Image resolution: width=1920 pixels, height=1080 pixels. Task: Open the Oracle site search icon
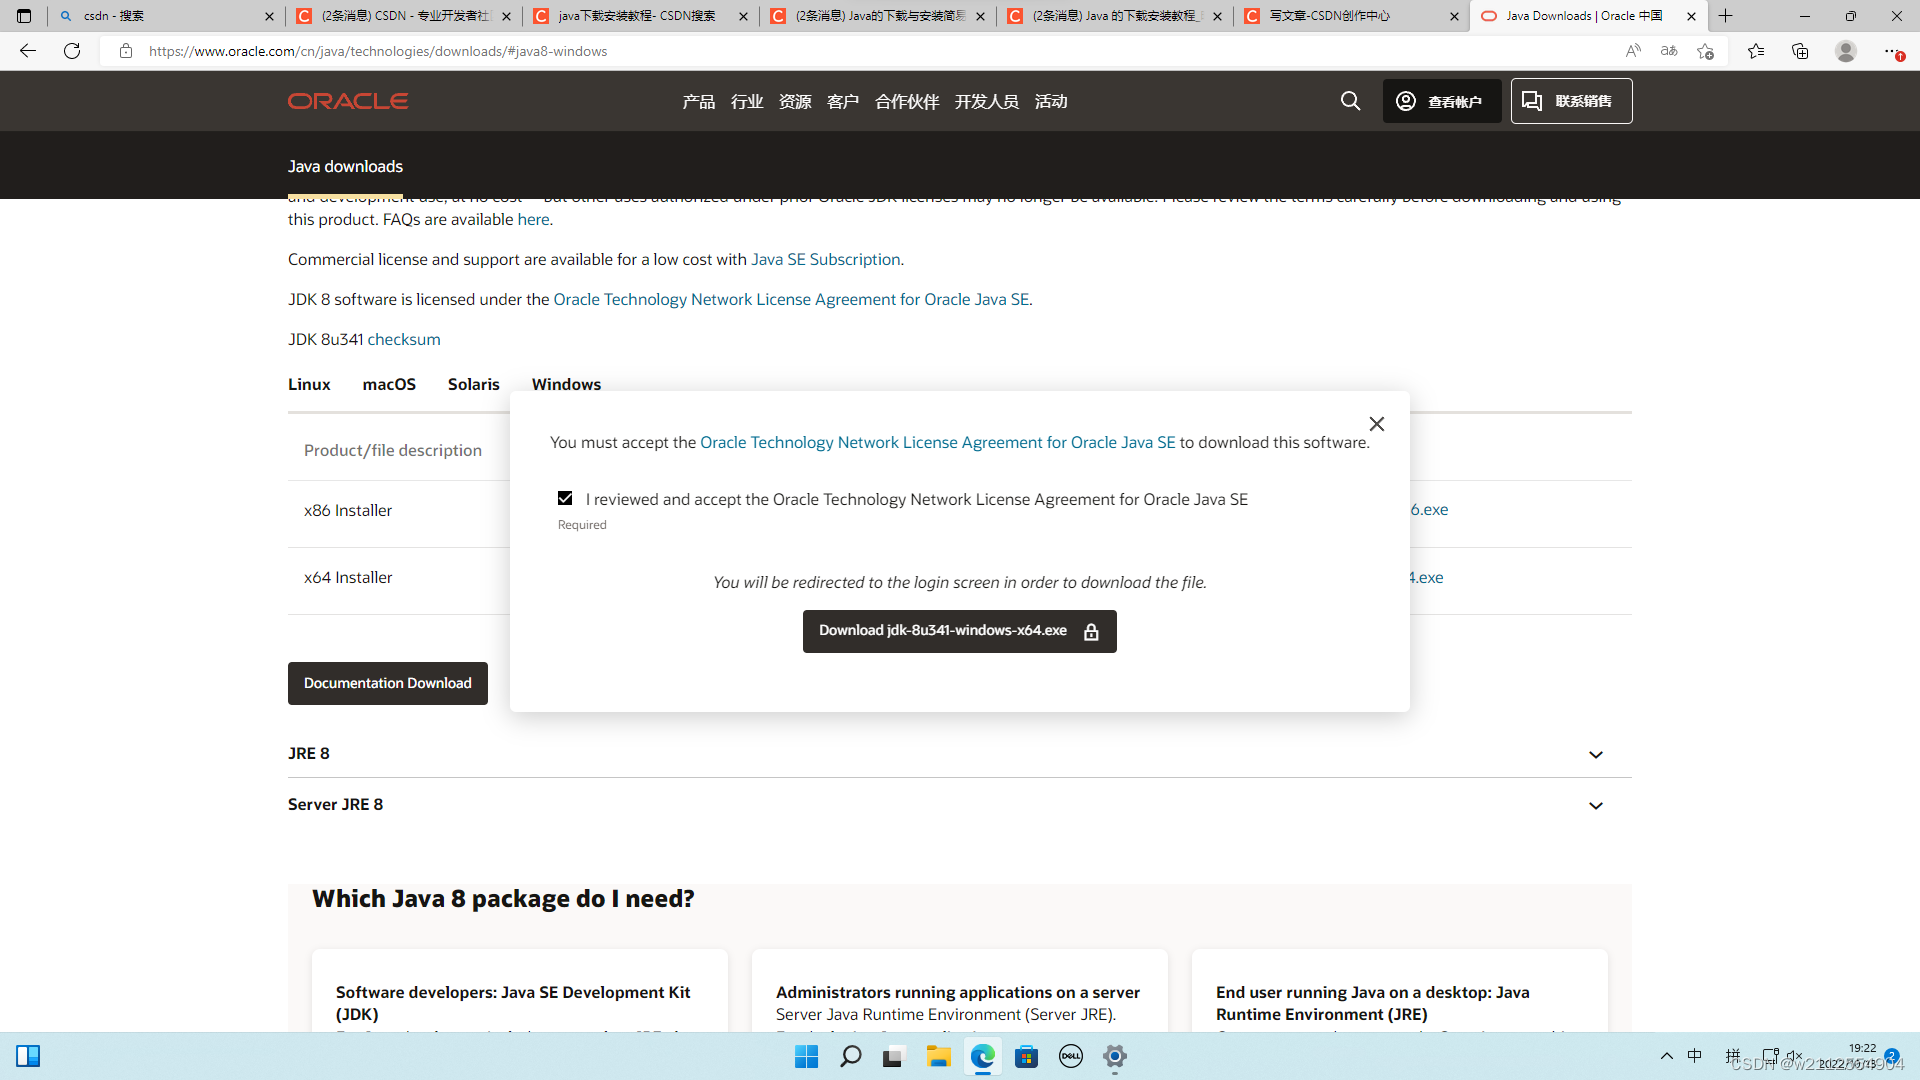(x=1350, y=101)
